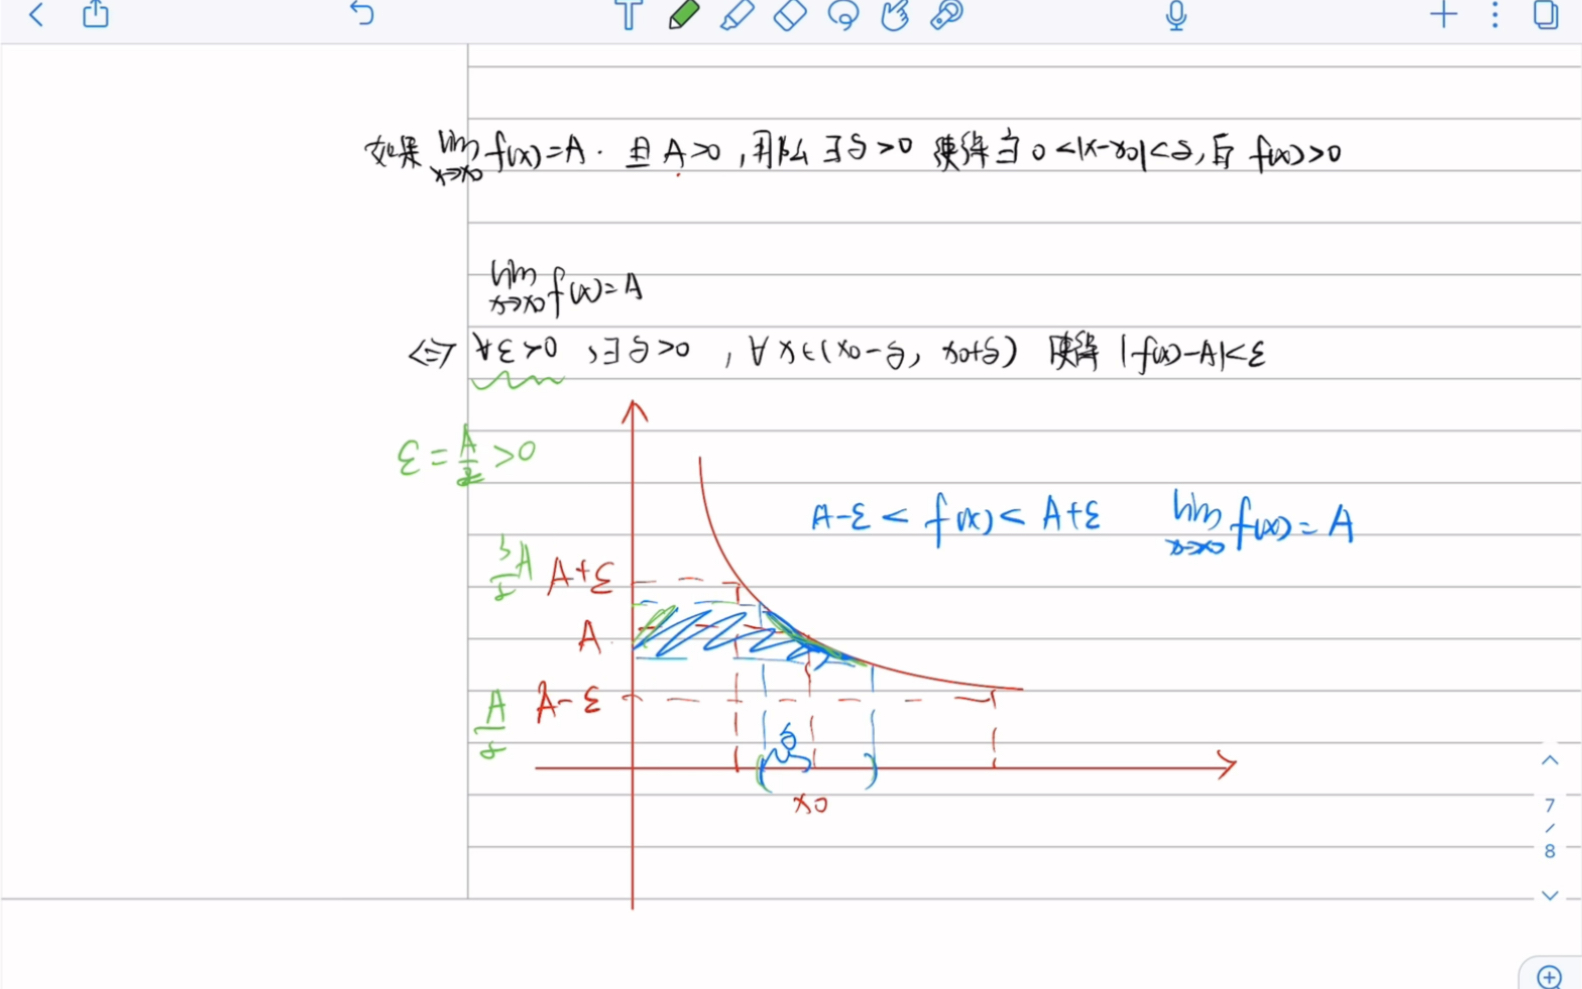1582x989 pixels.
Task: Select the green Pen tool
Action: [684, 15]
